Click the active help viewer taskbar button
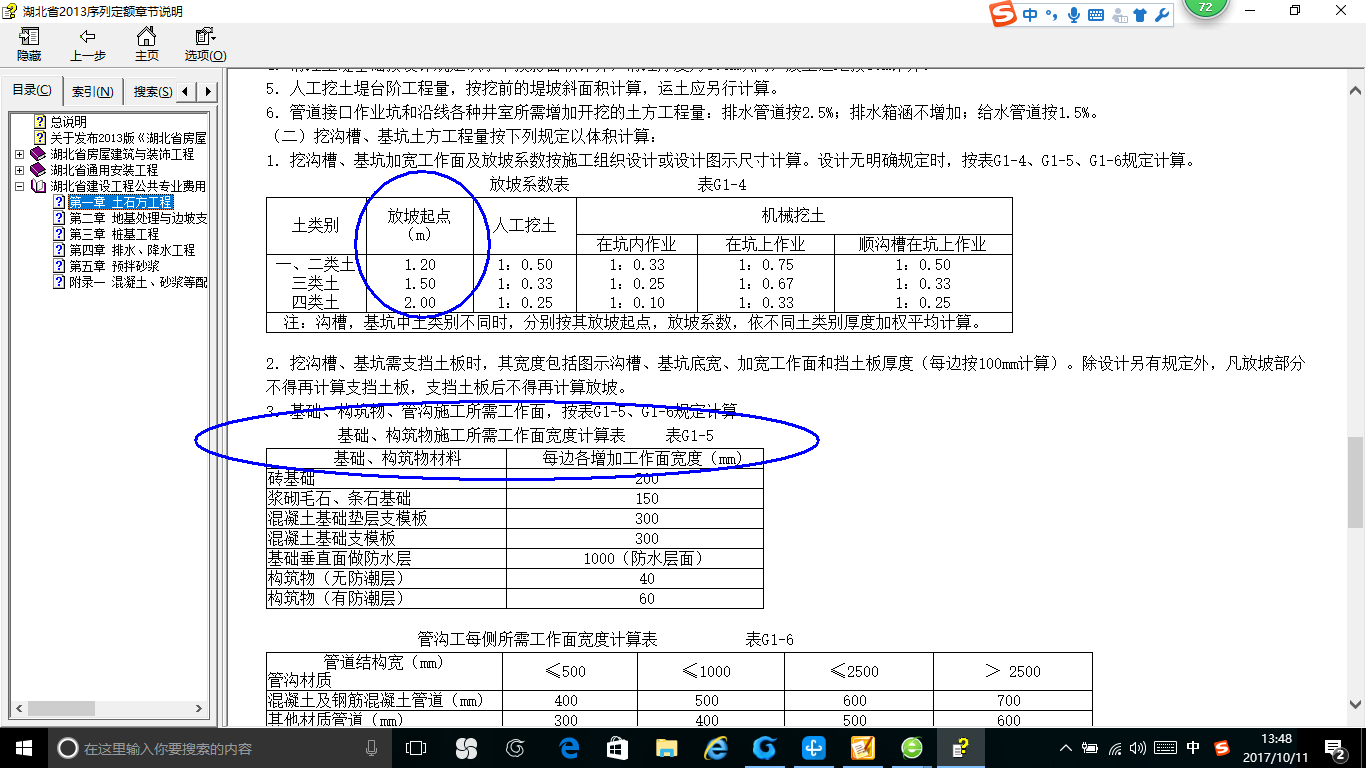The width and height of the screenshot is (1366, 768). [x=960, y=748]
